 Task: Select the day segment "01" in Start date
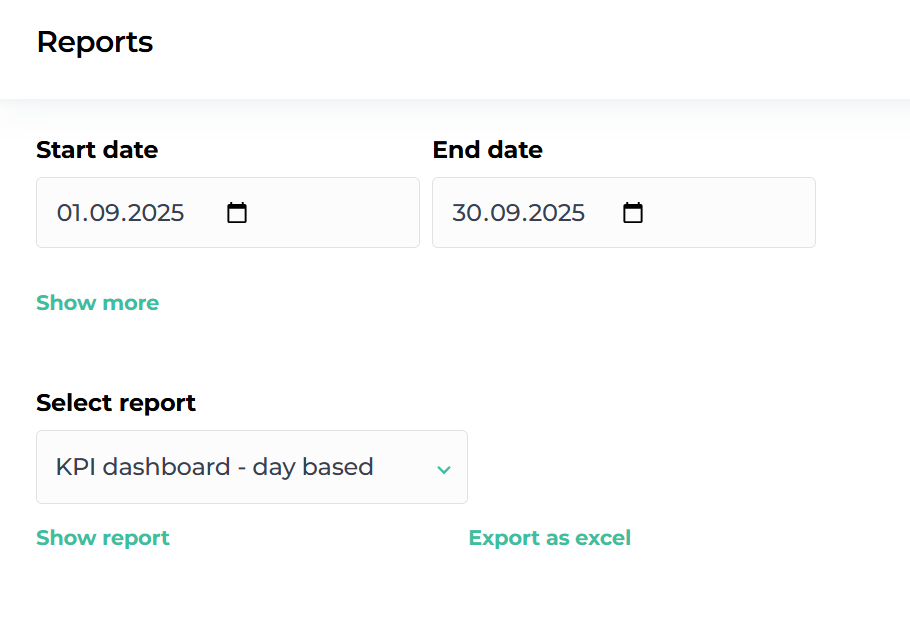(x=67, y=213)
